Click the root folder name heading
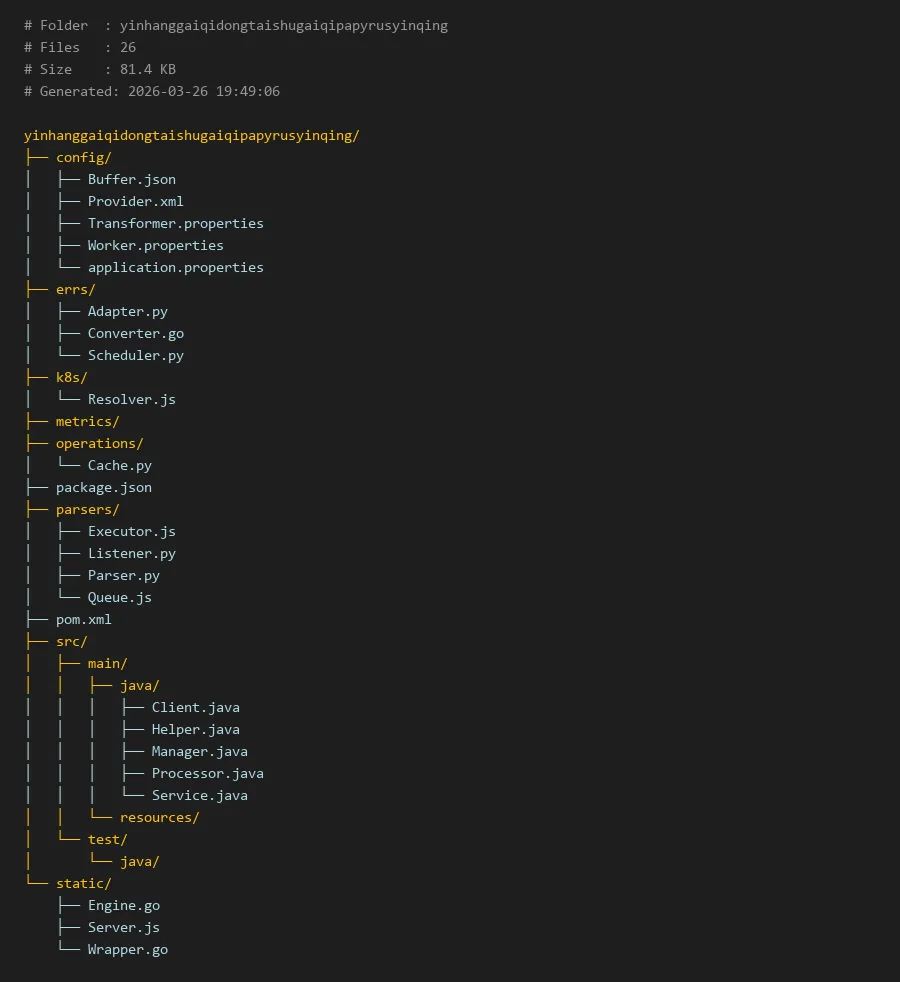Screen dimensions: 900x982 191,135
